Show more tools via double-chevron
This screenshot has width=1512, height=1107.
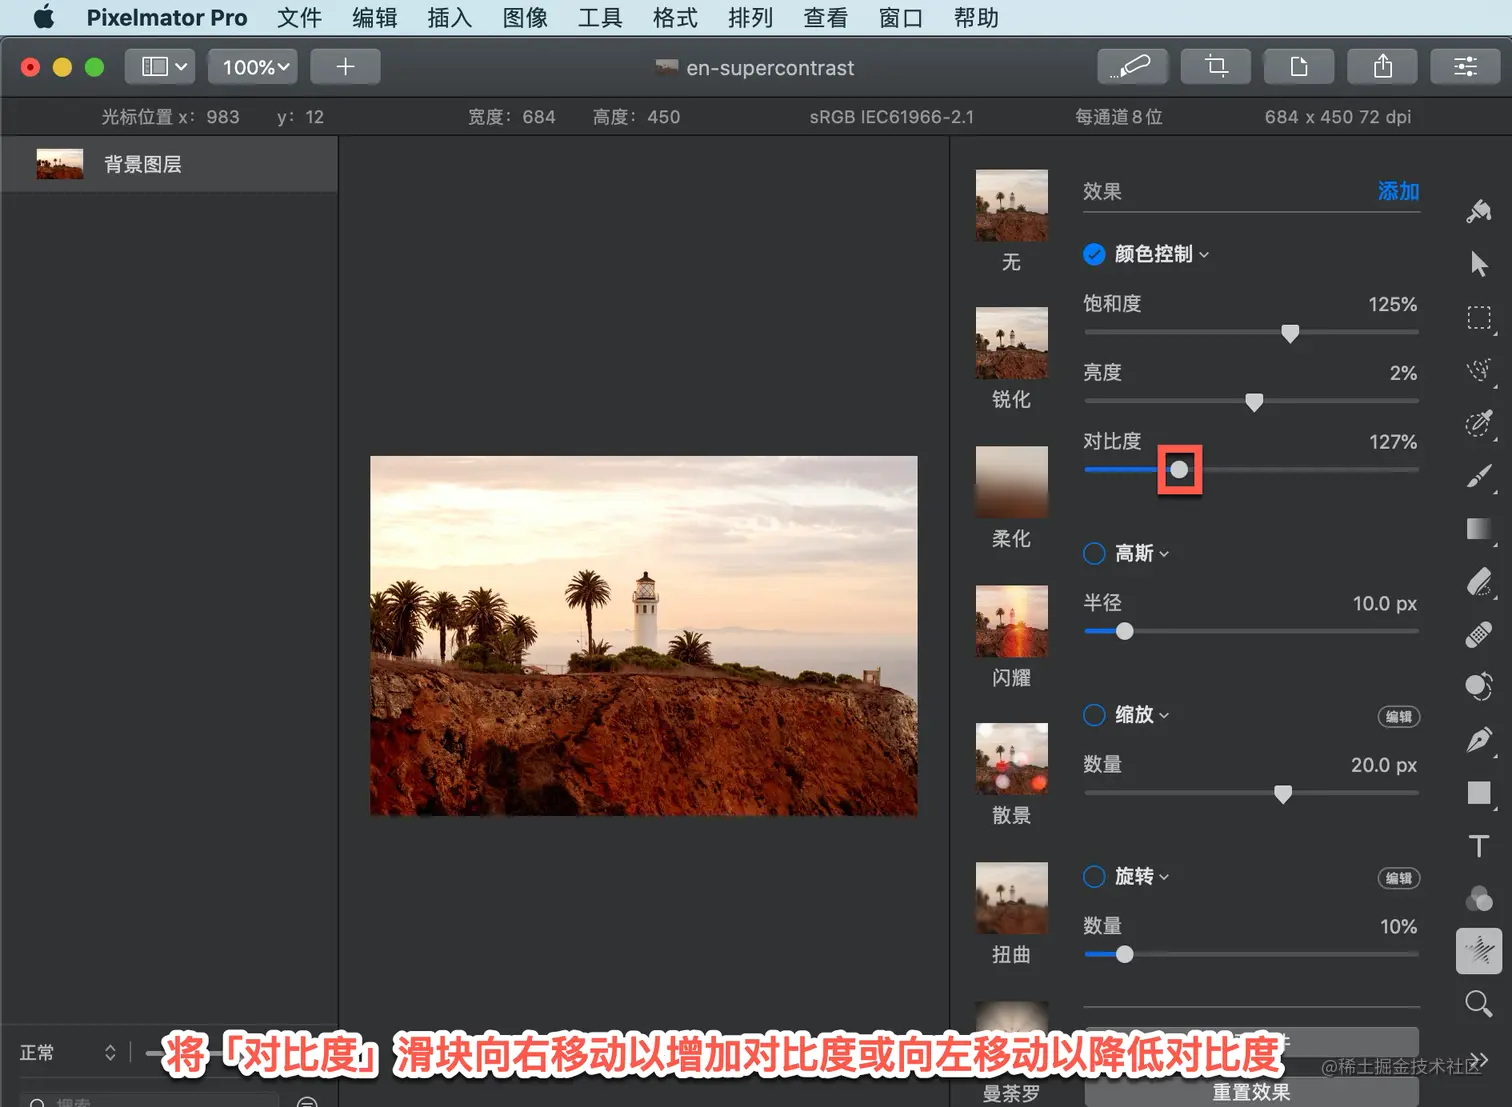pos(1479,1059)
